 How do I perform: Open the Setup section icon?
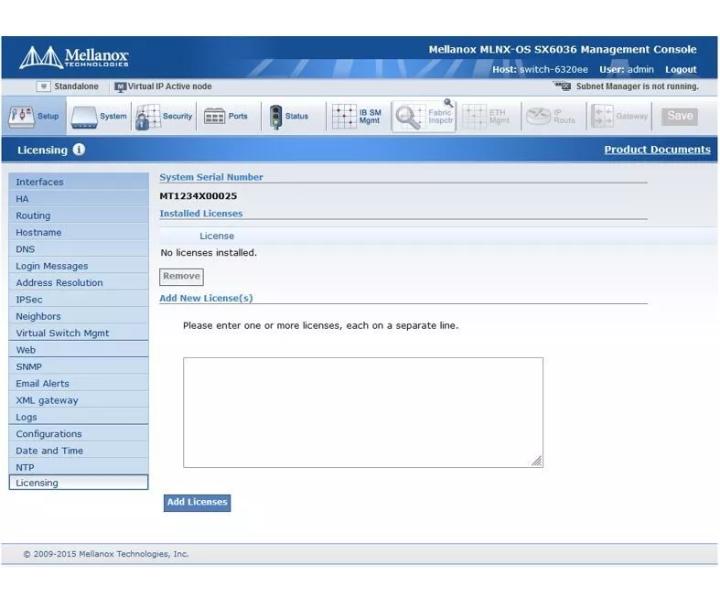21,117
